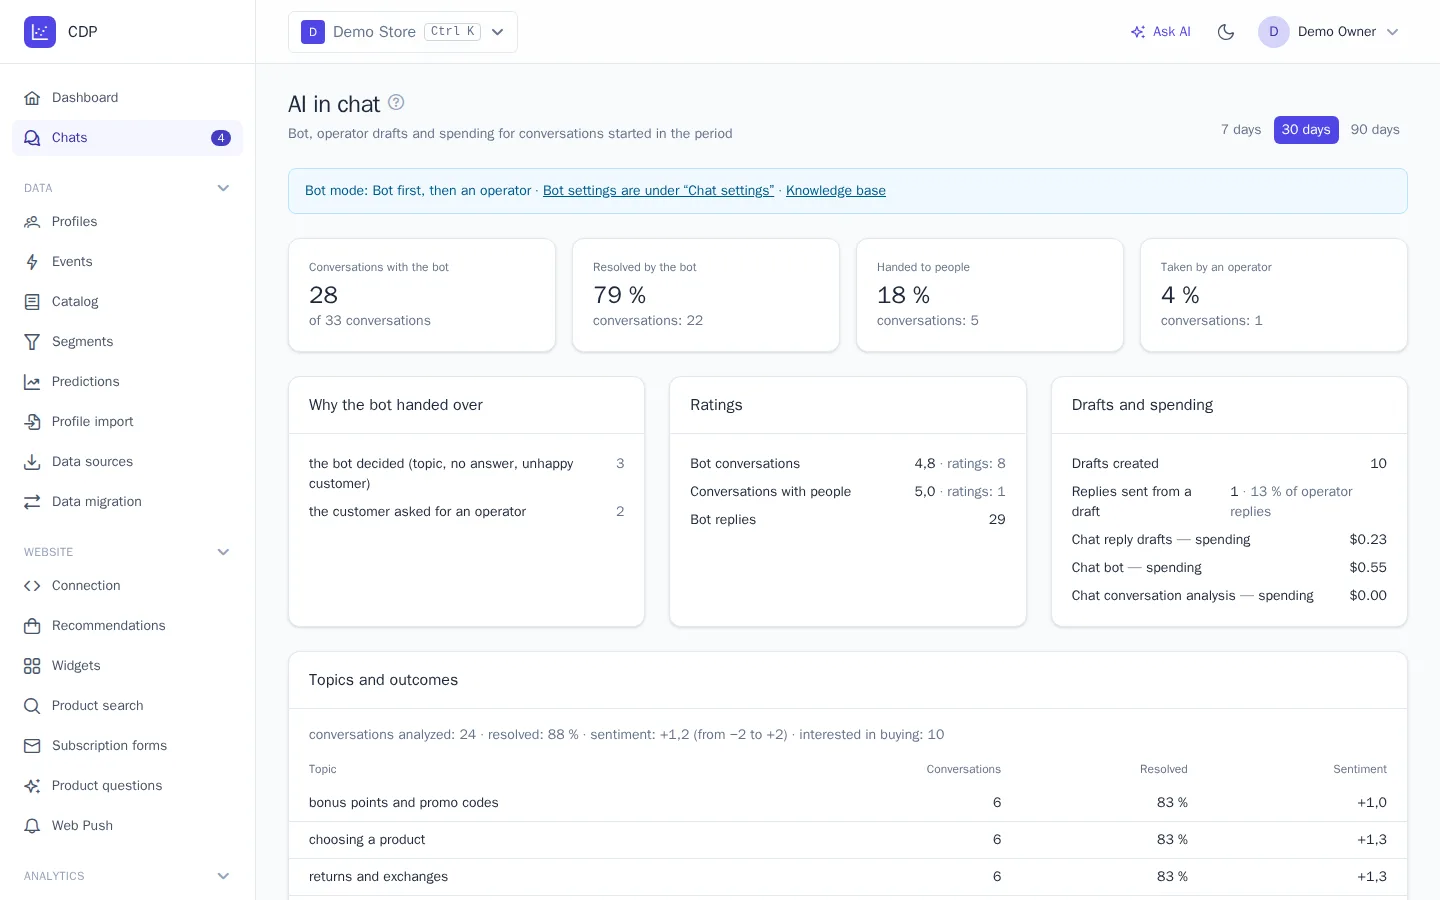Image resolution: width=1440 pixels, height=900 pixels.
Task: Open the Knowledge base link
Action: click(x=836, y=191)
